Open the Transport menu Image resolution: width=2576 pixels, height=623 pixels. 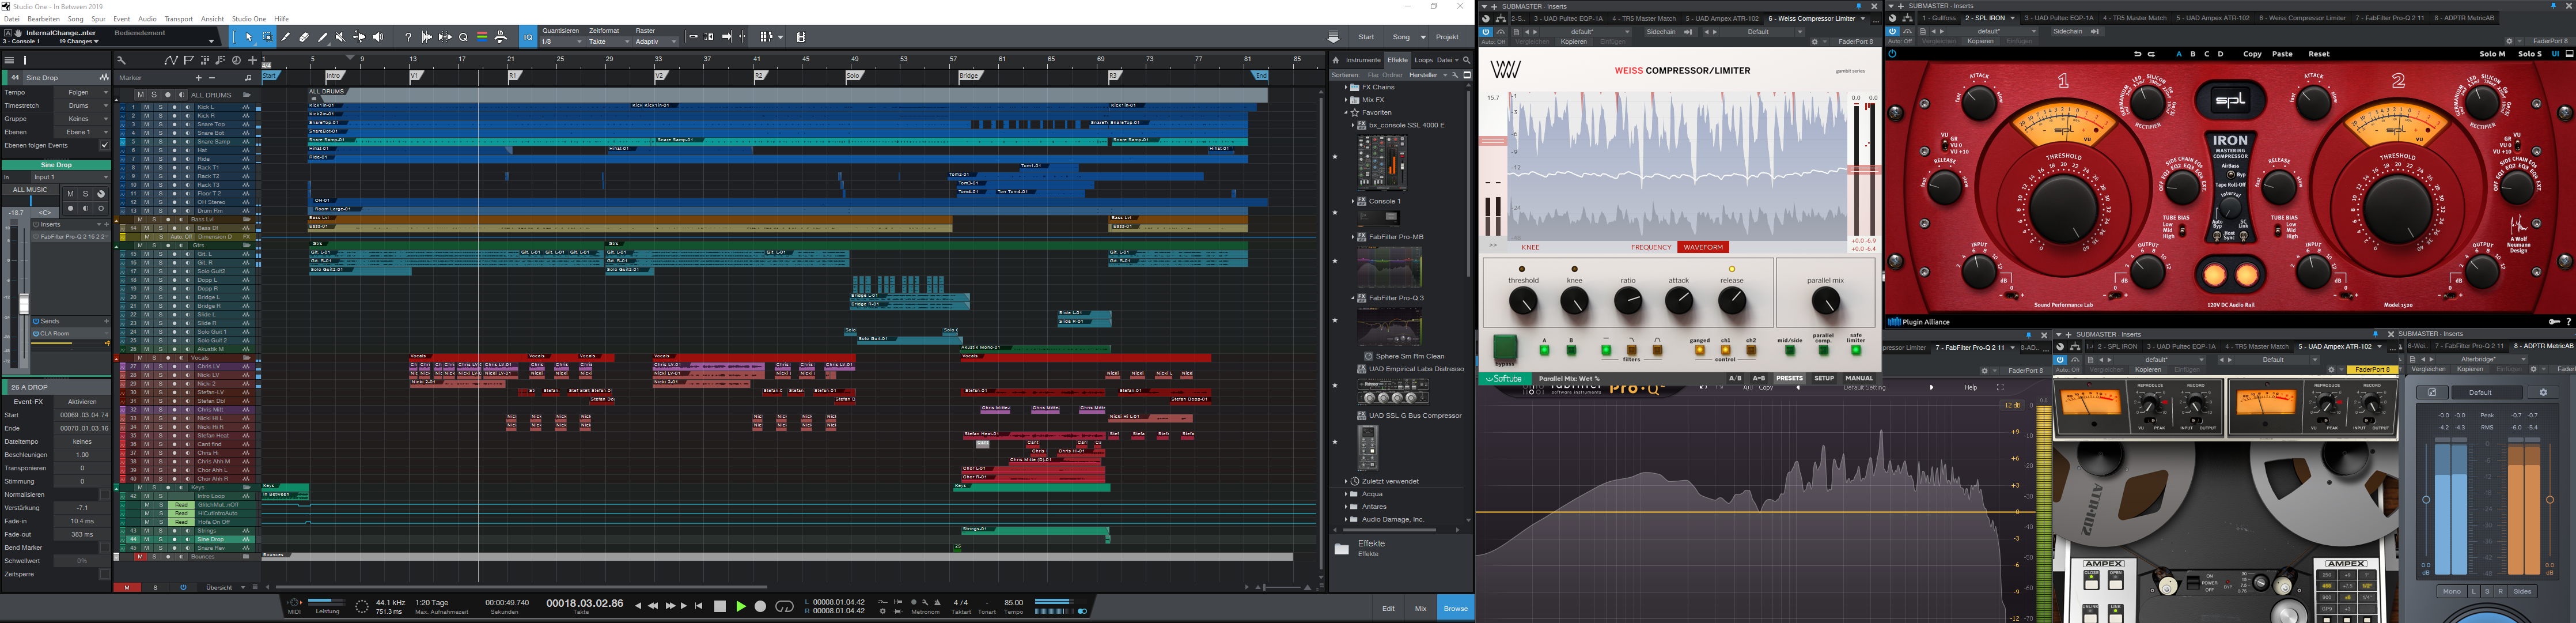pyautogui.click(x=179, y=19)
